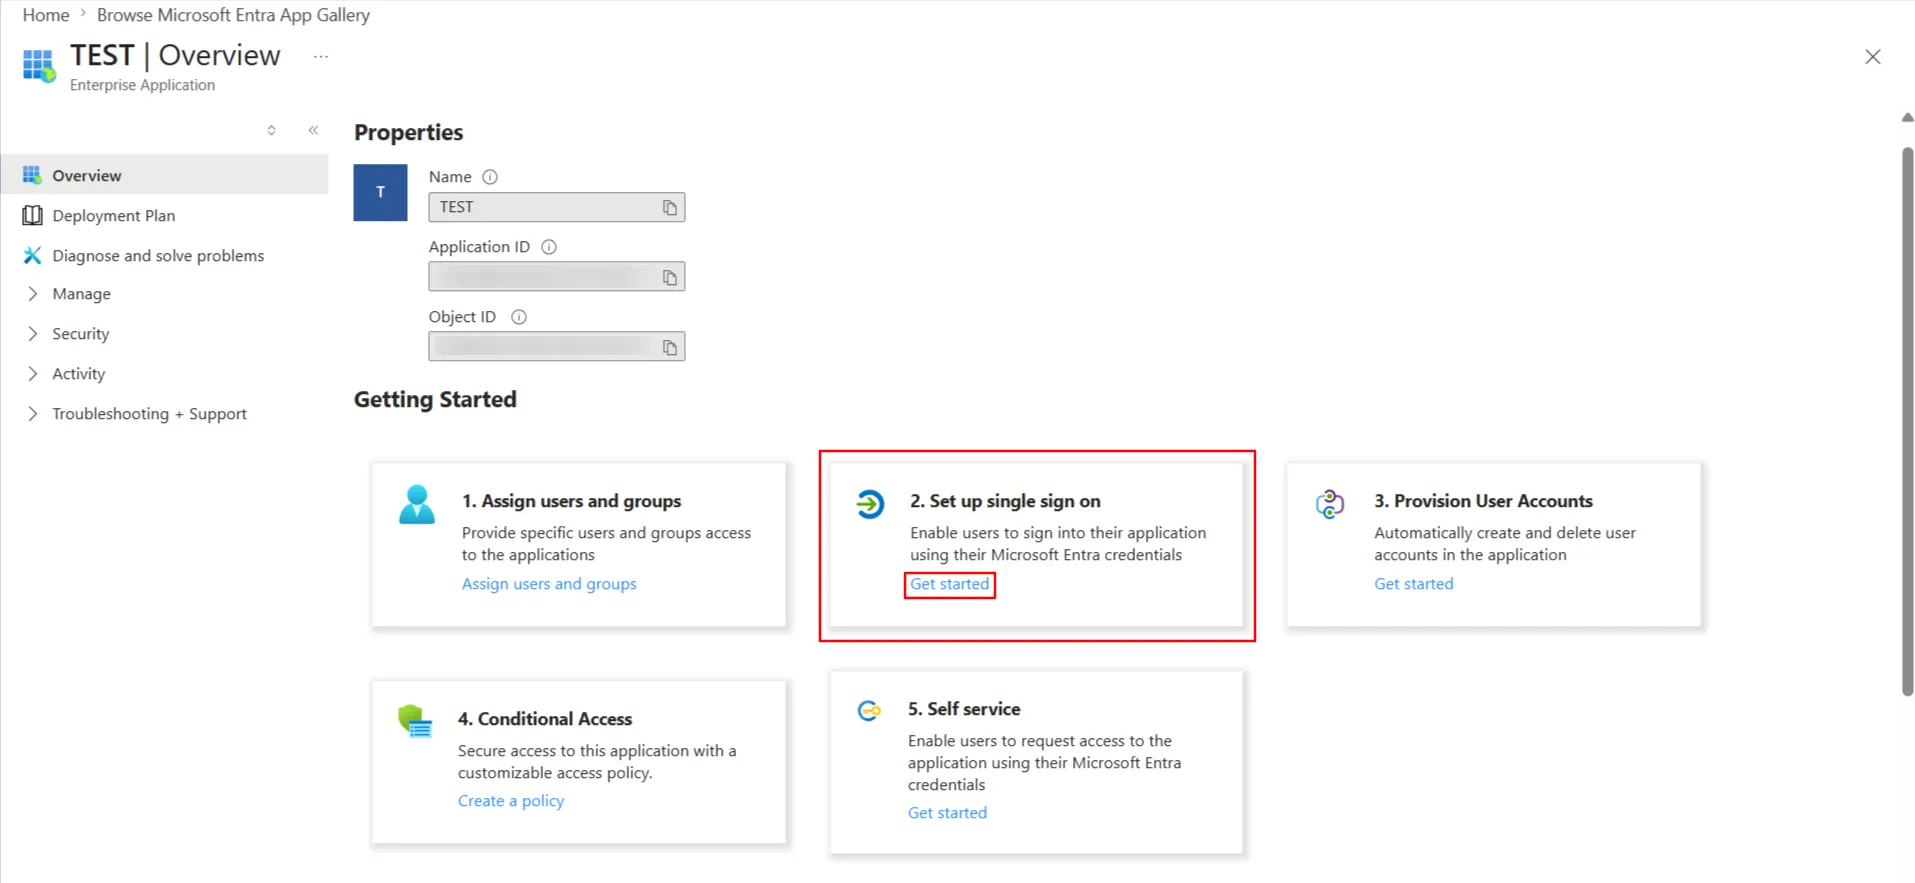The image size is (1915, 883).
Task: Click the '2. Set up single sign on' heading
Action: [1005, 501]
